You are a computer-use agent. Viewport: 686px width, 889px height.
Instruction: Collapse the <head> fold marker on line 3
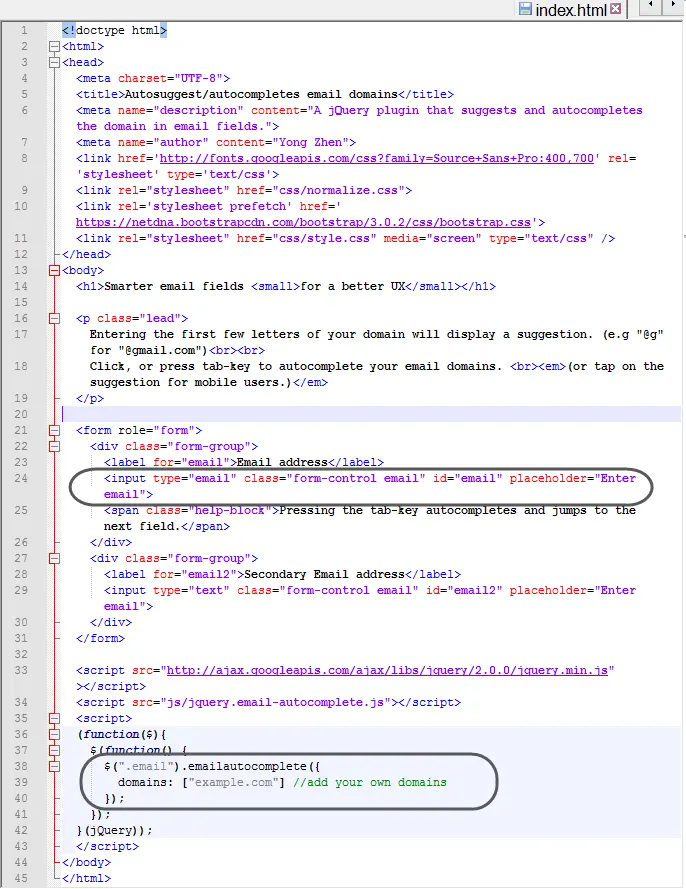pyautogui.click(x=54, y=62)
